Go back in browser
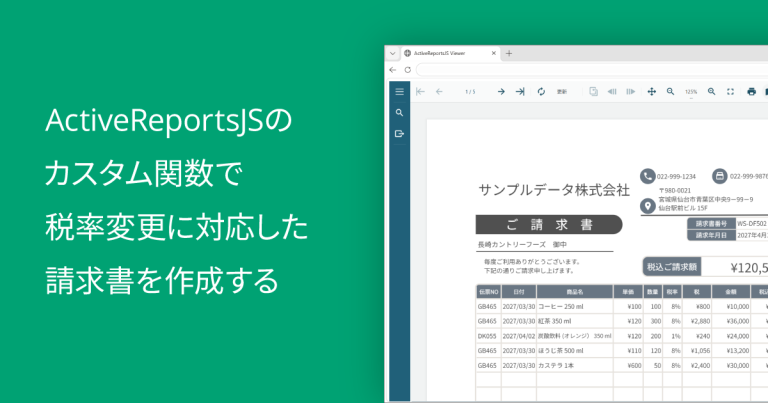The width and height of the screenshot is (768, 403). point(392,70)
